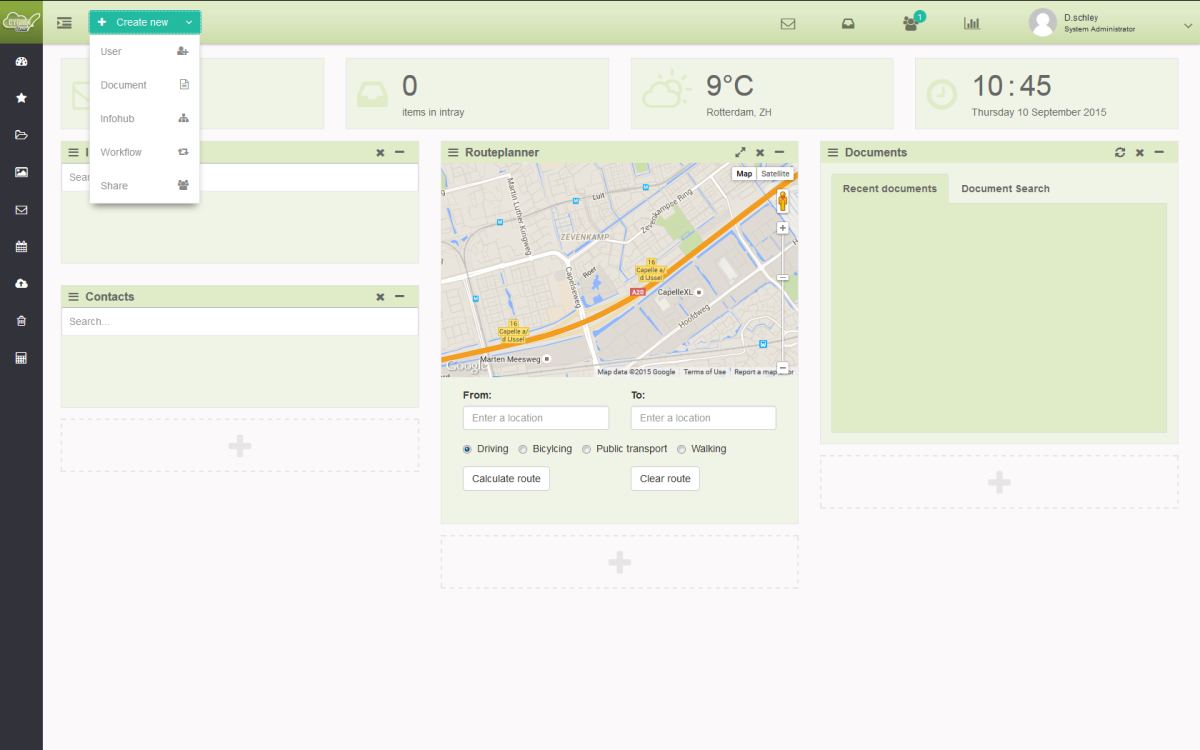
Task: Choose Public transport radio option
Action: (587, 449)
